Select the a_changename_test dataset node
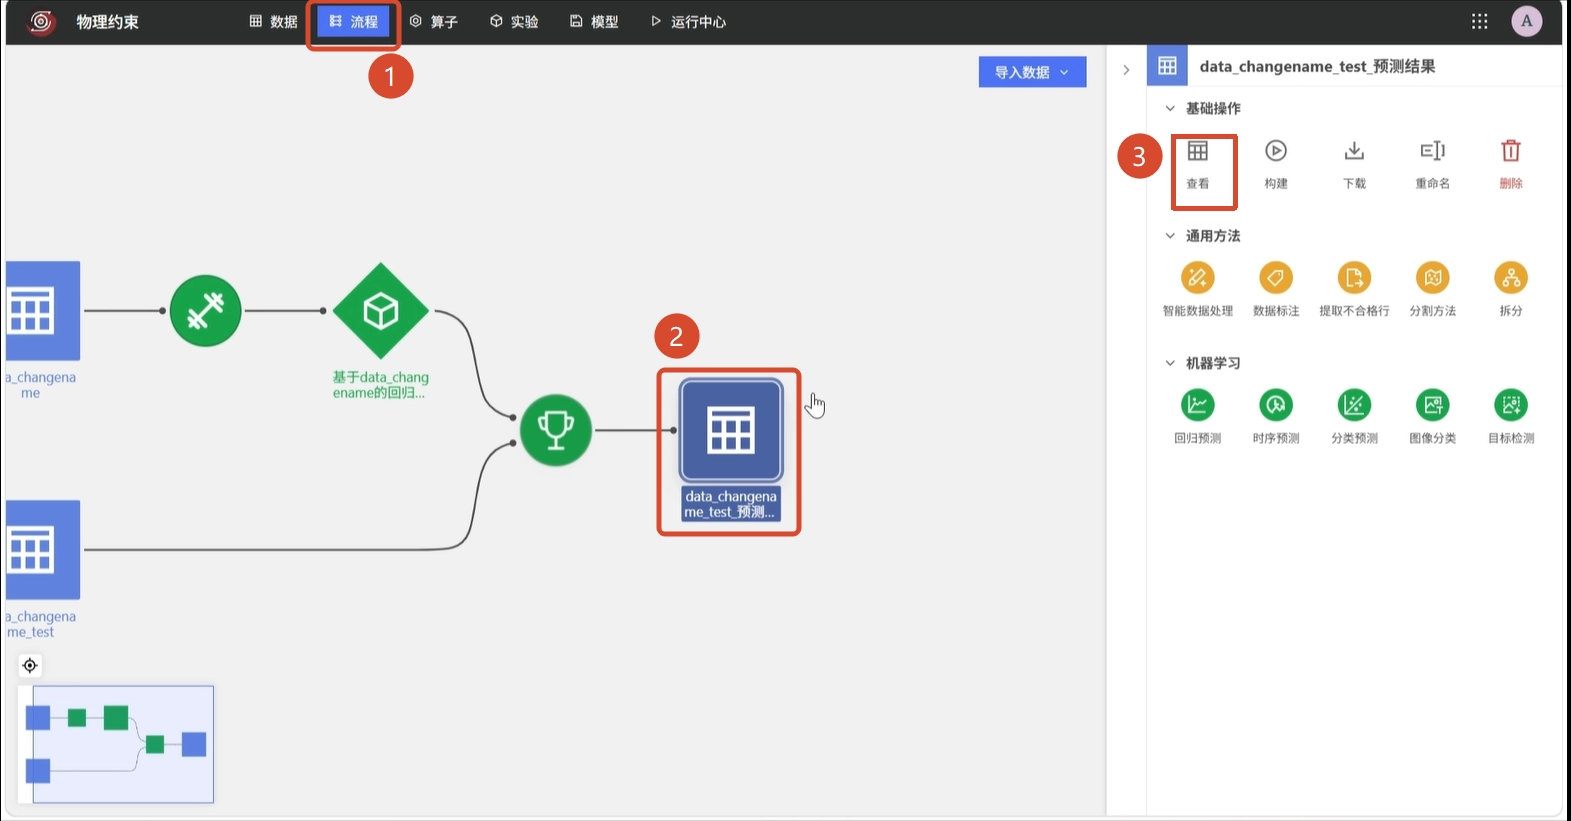 (42, 550)
